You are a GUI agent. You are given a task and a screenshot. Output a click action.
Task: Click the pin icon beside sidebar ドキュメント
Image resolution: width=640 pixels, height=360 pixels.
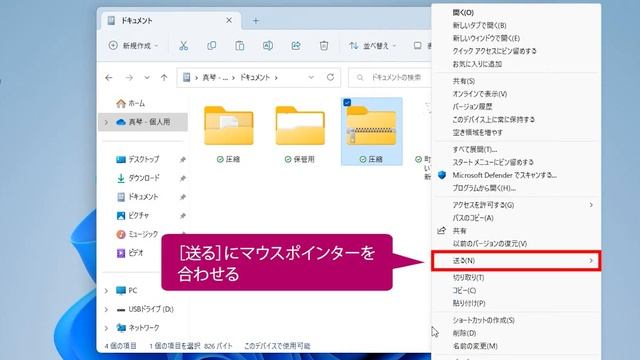(x=183, y=197)
